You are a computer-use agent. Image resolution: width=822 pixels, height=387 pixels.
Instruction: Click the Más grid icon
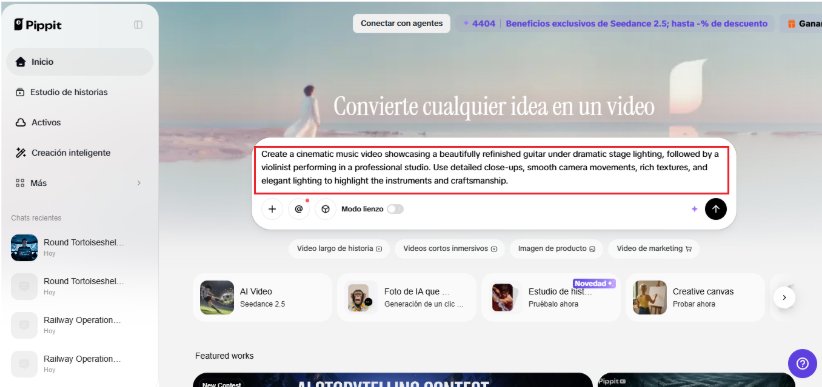[x=20, y=183]
